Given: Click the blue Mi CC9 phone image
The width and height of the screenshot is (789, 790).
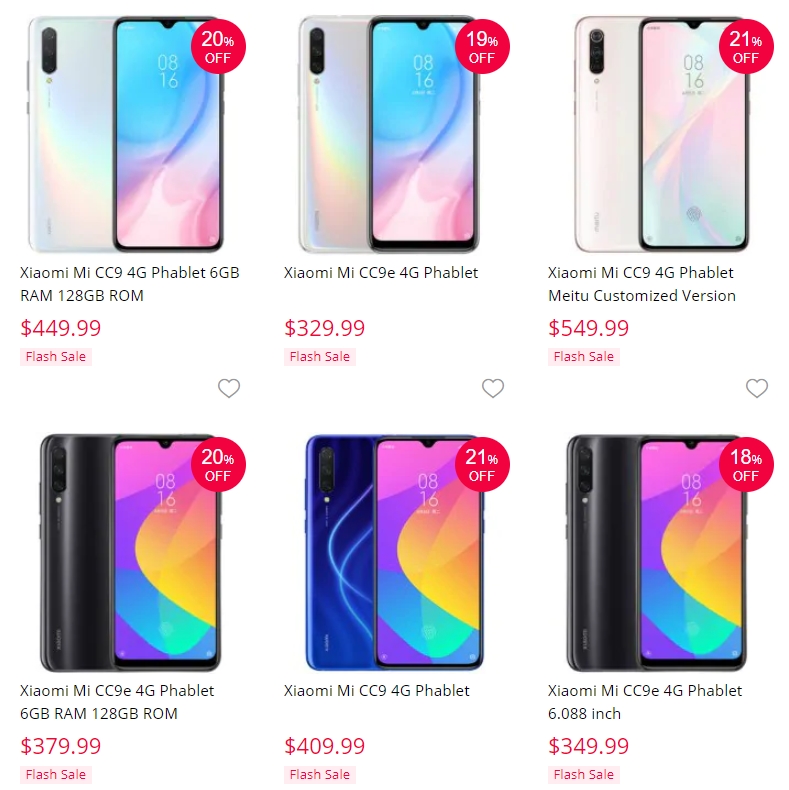Looking at the screenshot, I should (394, 552).
